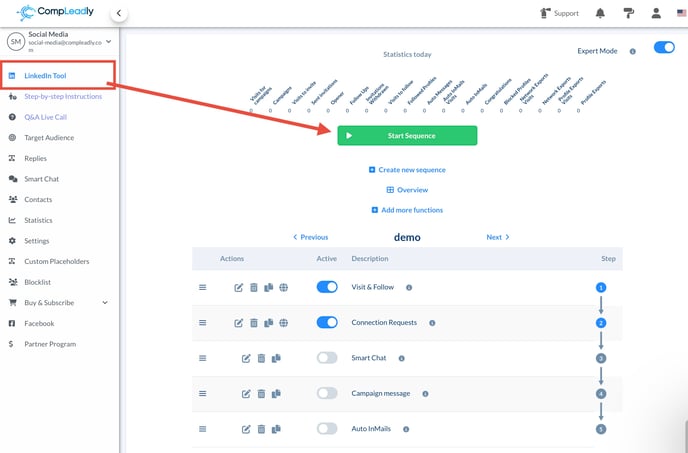Open the language flag selector
The width and height of the screenshot is (688, 453).
[677, 13]
